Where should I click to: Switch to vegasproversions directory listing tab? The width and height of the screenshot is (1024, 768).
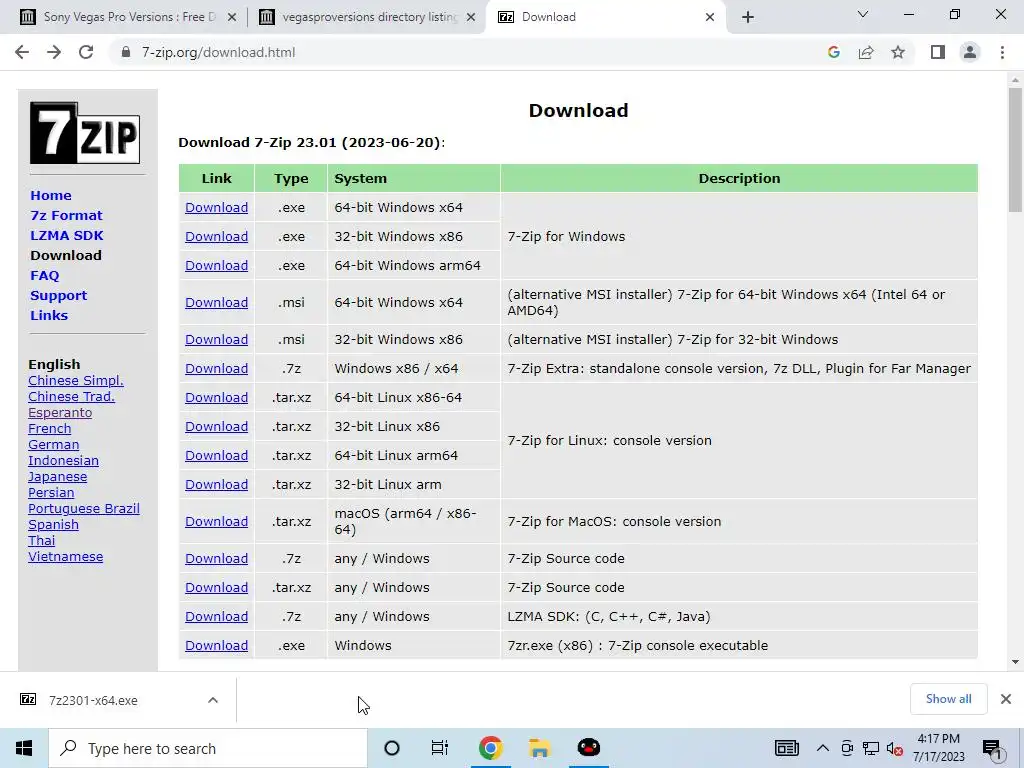(x=368, y=17)
